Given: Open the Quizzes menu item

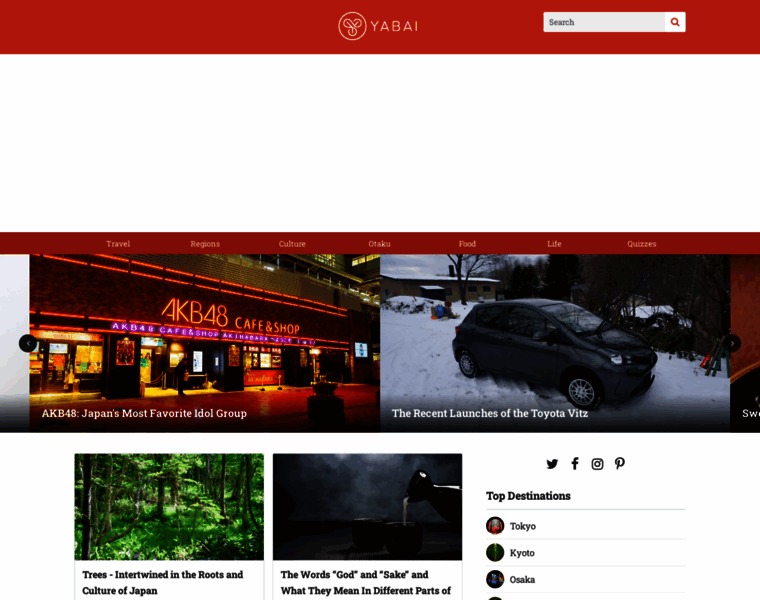Looking at the screenshot, I should tap(642, 244).
